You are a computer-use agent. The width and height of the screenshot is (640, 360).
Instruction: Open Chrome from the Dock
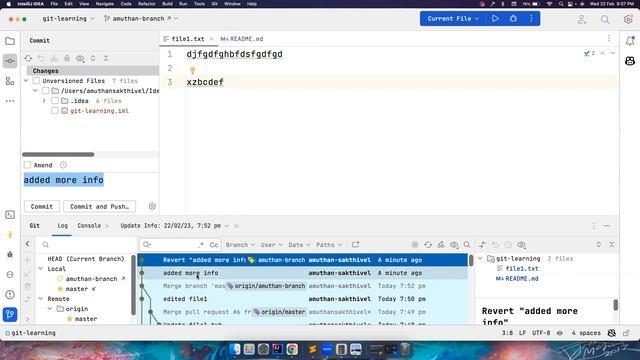(292, 349)
